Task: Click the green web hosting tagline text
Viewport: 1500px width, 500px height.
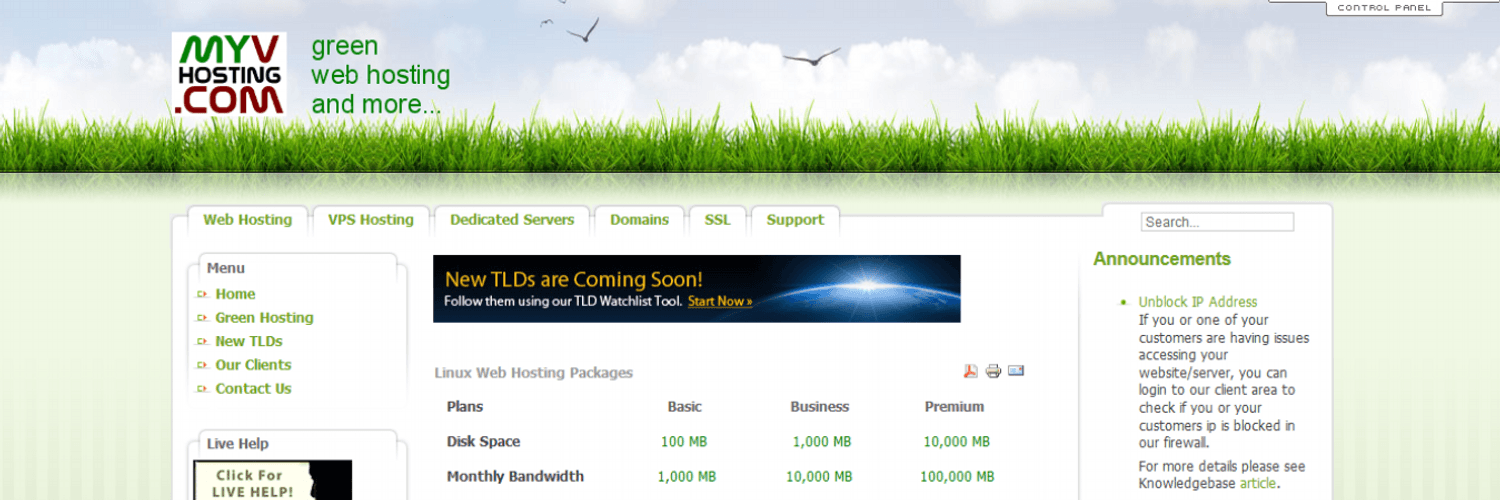Action: click(381, 75)
